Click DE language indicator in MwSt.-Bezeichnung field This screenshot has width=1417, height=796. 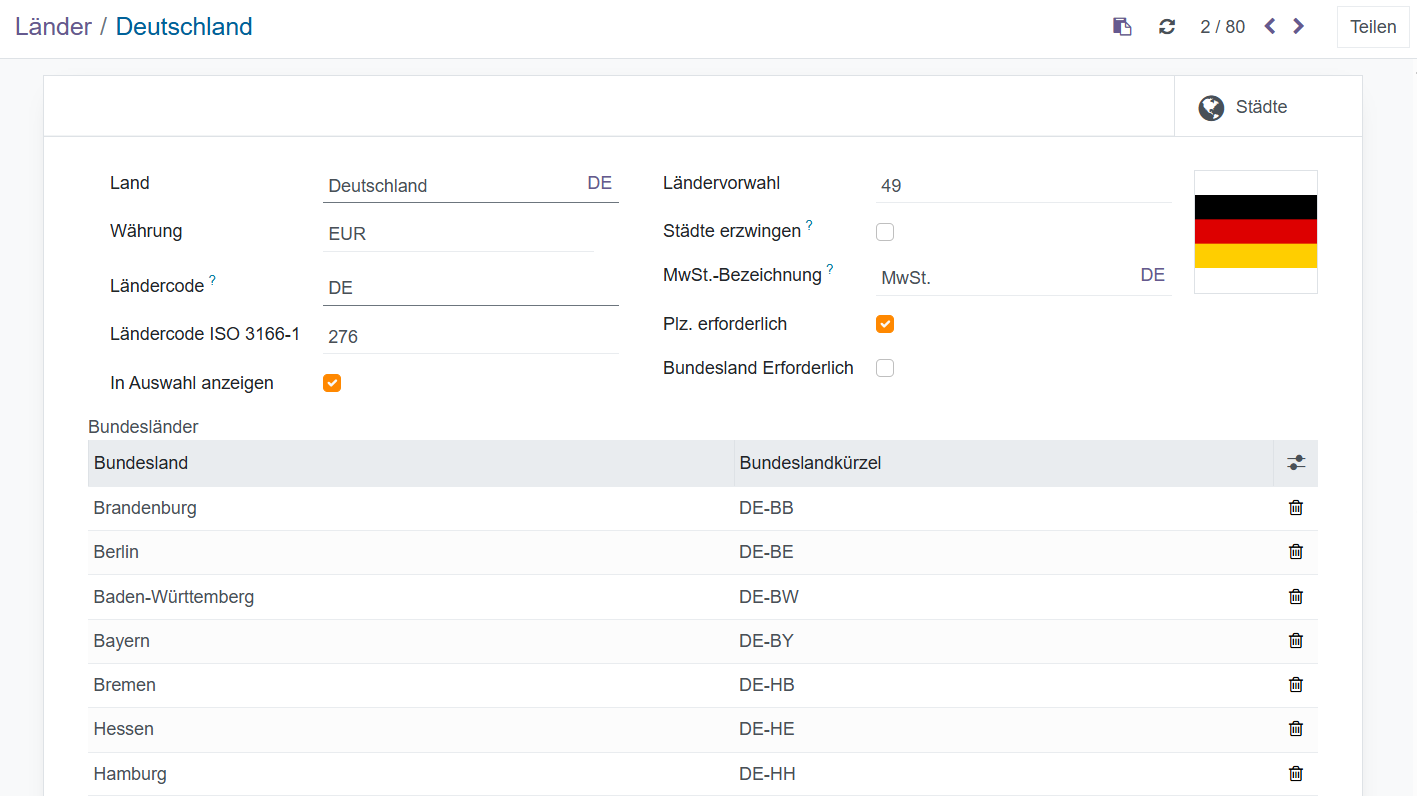[1152, 276]
